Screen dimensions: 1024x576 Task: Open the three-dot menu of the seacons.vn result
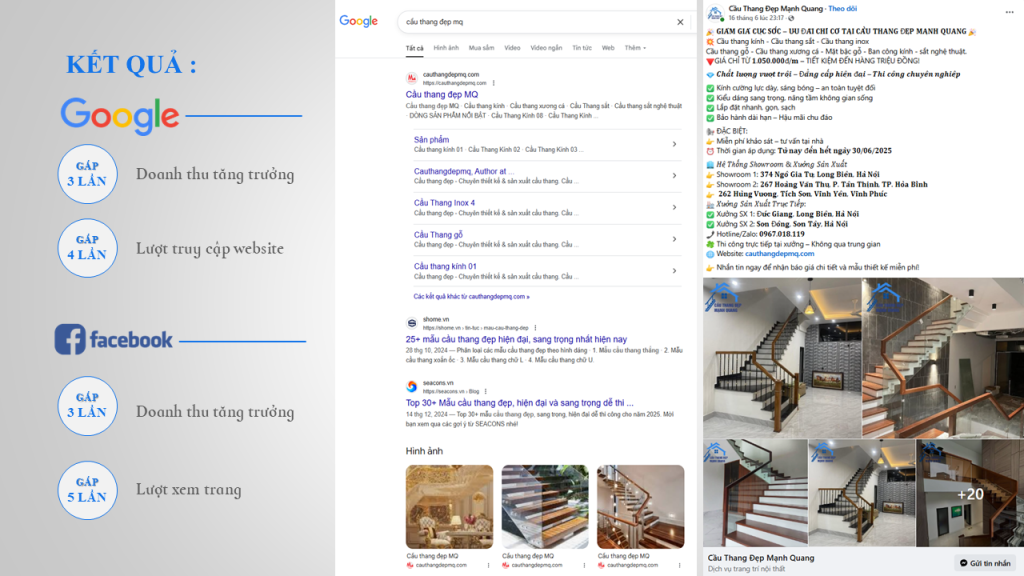[x=486, y=391]
